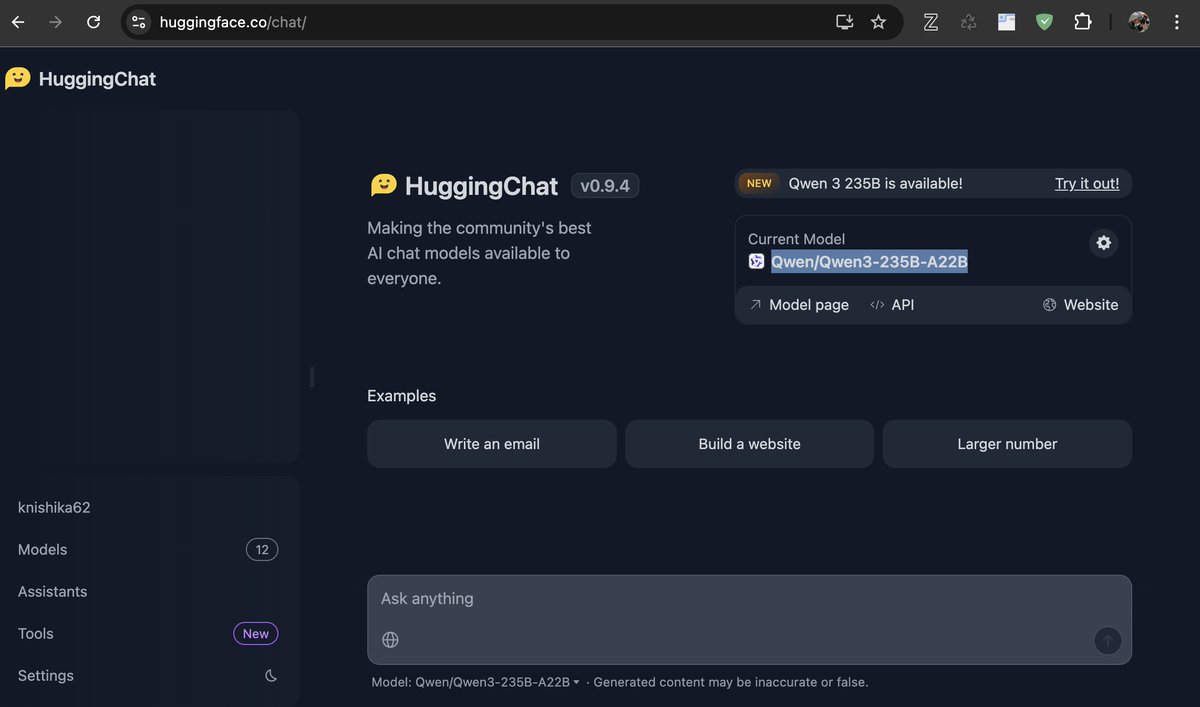
Task: Click the Ask anything message box
Action: 749,599
